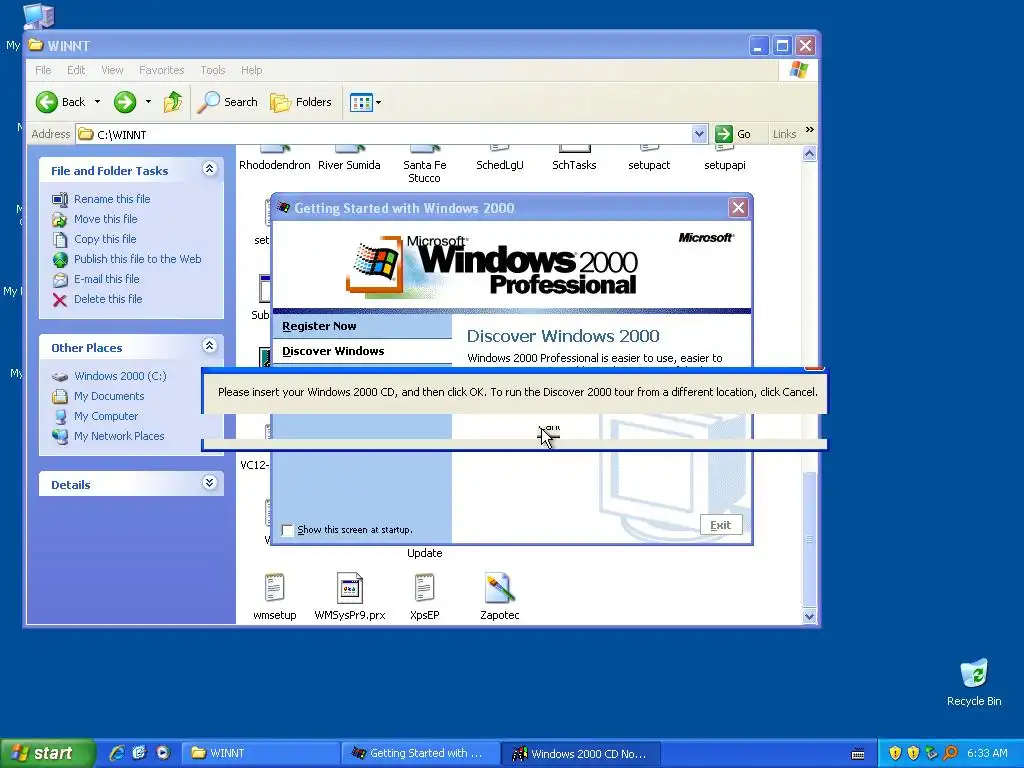
Task: Open My Network Places link
Action: coord(119,436)
